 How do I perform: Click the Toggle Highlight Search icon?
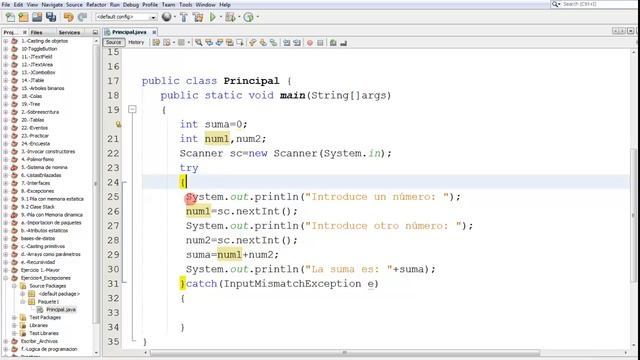[230, 42]
